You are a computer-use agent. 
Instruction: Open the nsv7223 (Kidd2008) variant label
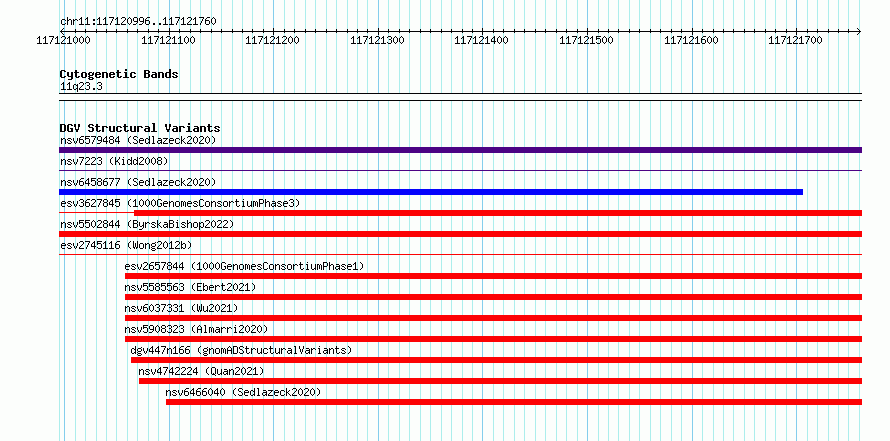[114, 161]
